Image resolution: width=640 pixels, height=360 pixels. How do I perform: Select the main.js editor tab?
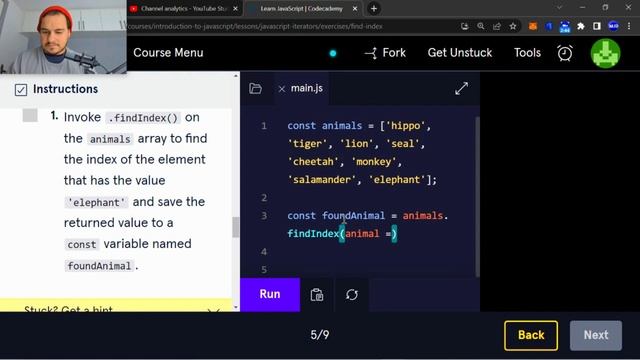[307, 89]
